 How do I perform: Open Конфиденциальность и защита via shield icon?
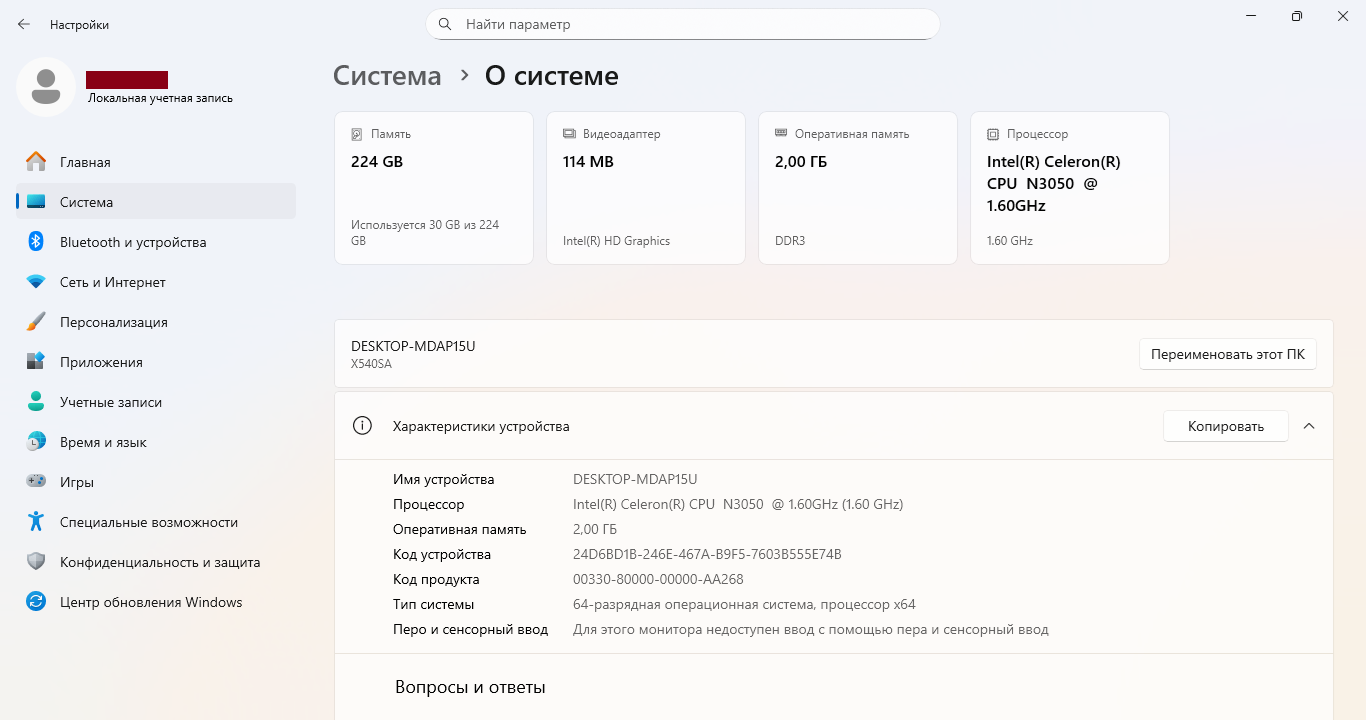click(x=36, y=562)
